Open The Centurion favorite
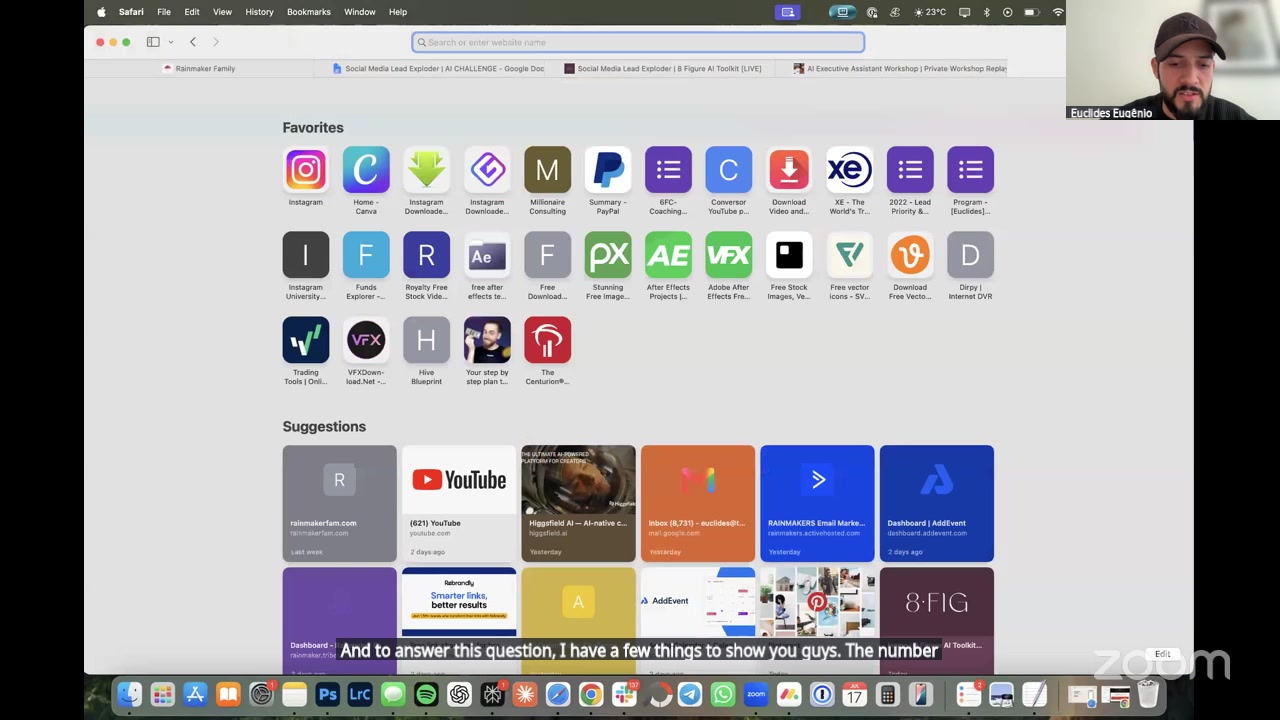The width and height of the screenshot is (1280, 720). click(x=547, y=340)
